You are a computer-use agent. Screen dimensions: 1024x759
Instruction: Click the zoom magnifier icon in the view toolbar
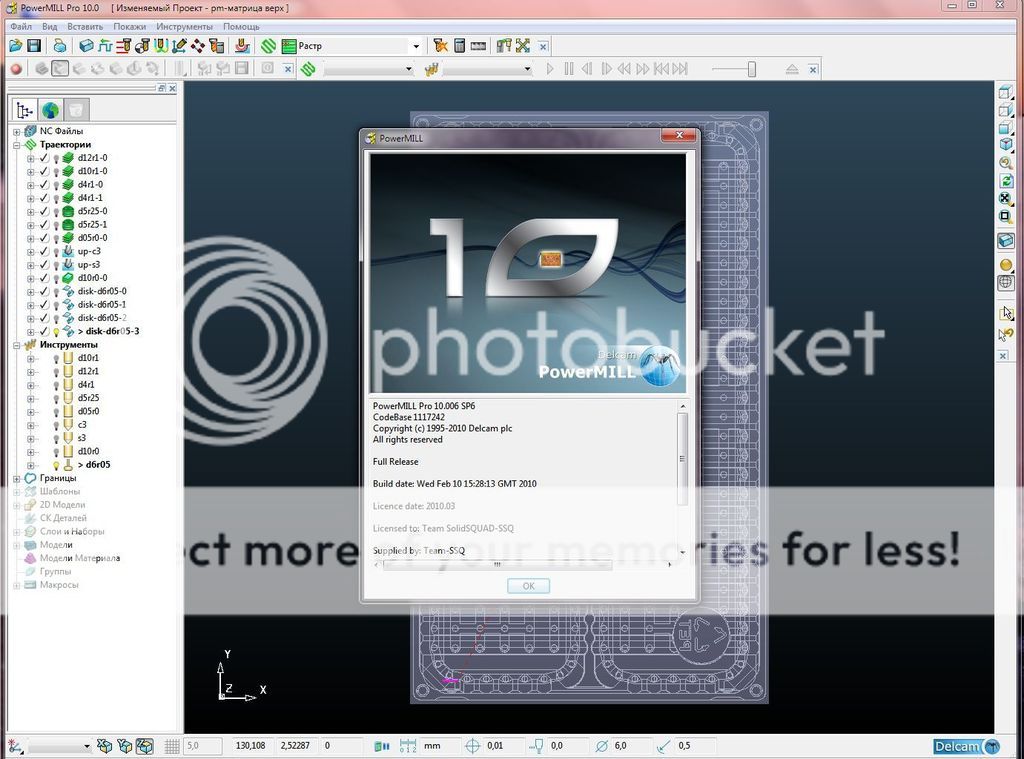(1006, 162)
